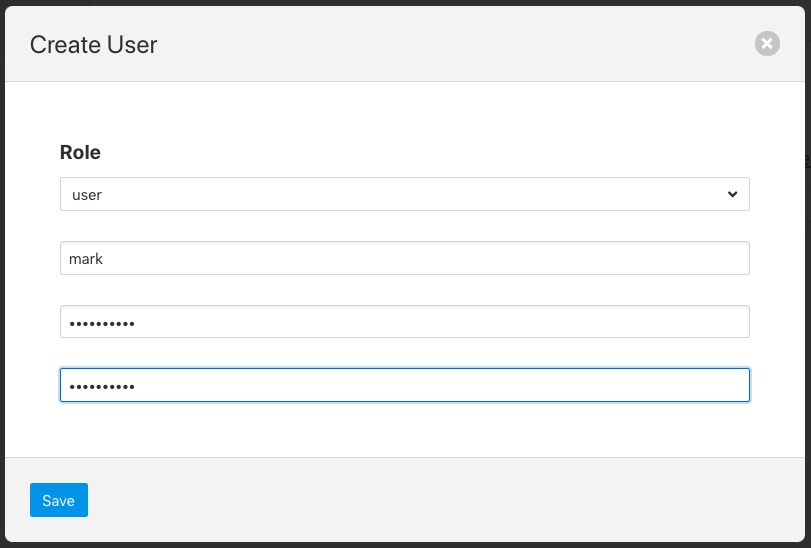
Task: Click the chevron arrow in Role select
Action: [x=732, y=194]
